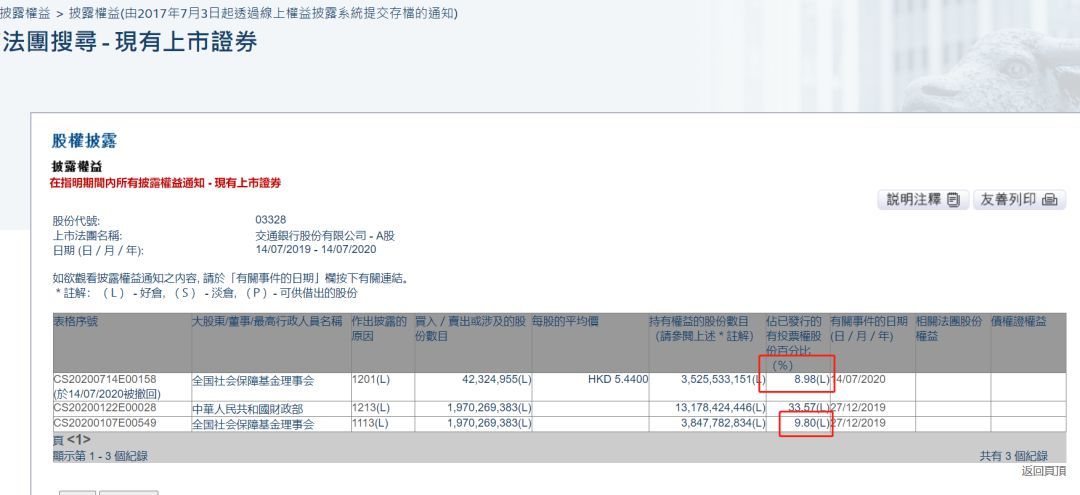The height and width of the screenshot is (495, 1080).
Task: Click 顯示第 1 - 3 個紀錄 text
Action: (x=100, y=456)
